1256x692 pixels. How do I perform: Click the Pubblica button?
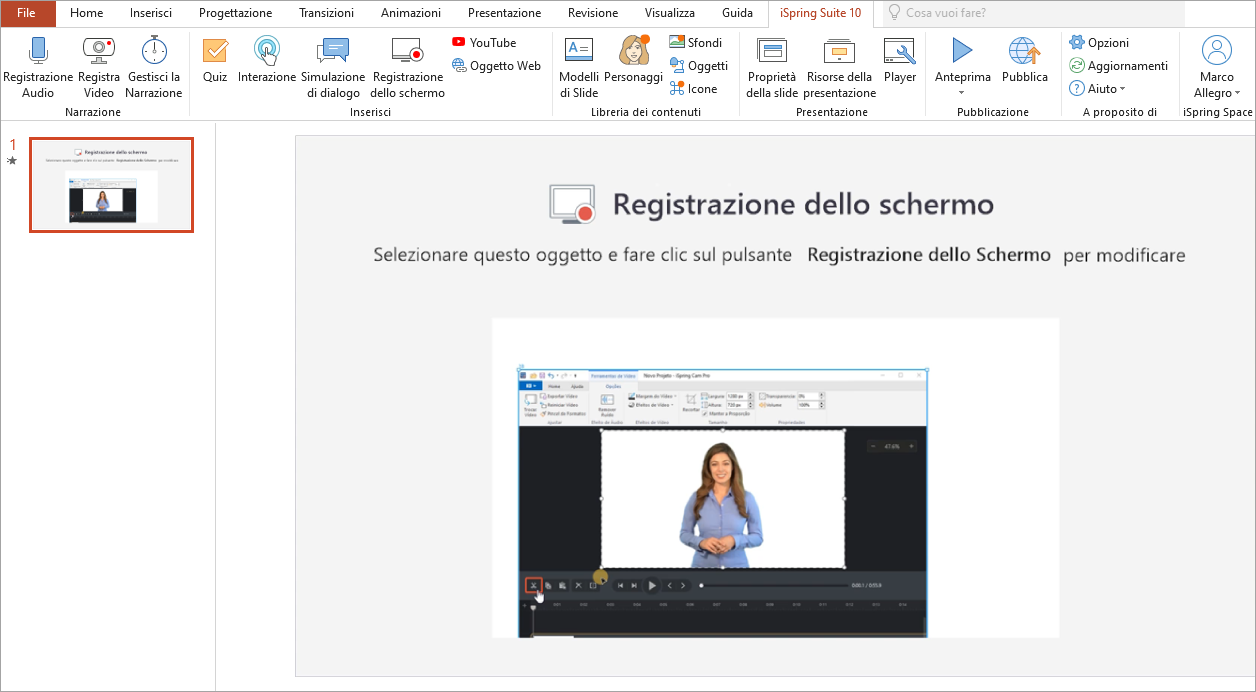[x=1024, y=60]
